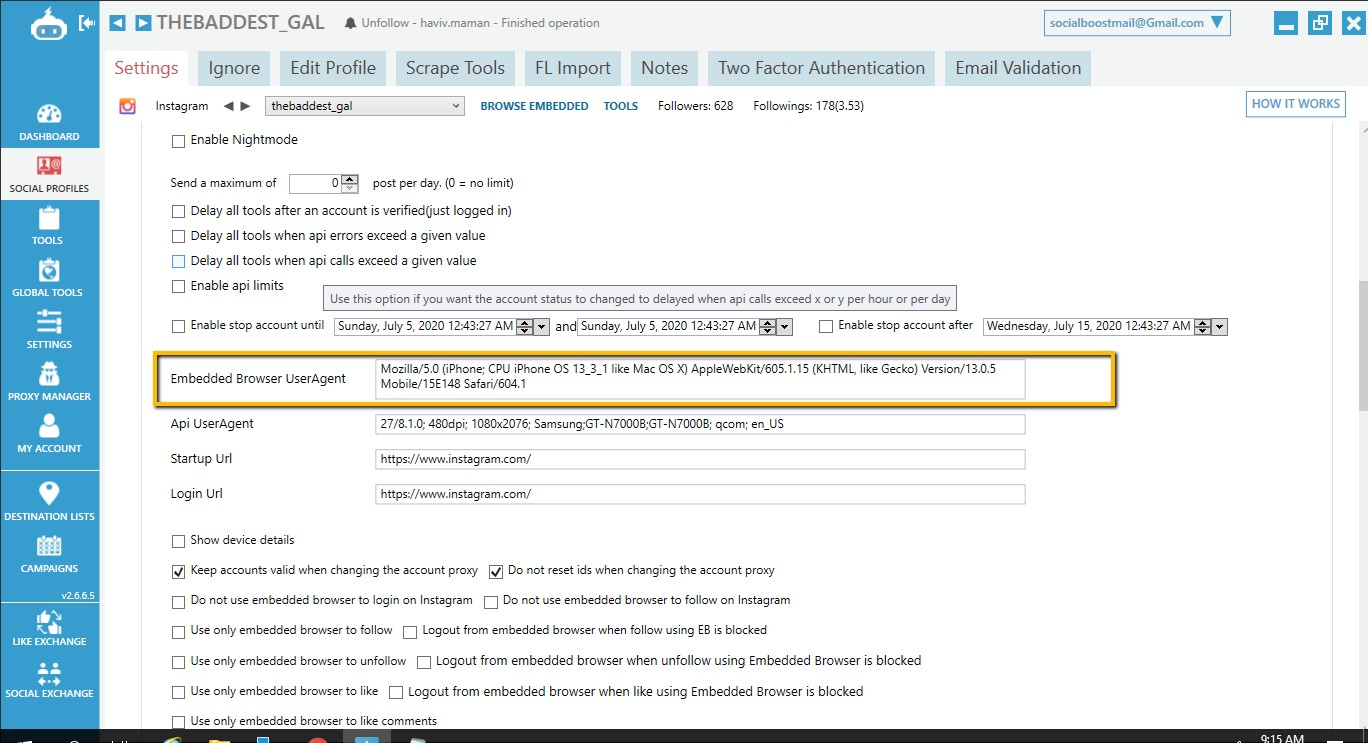
Task: Uncheck Keep accounts valid when changing proxy
Action: (179, 572)
